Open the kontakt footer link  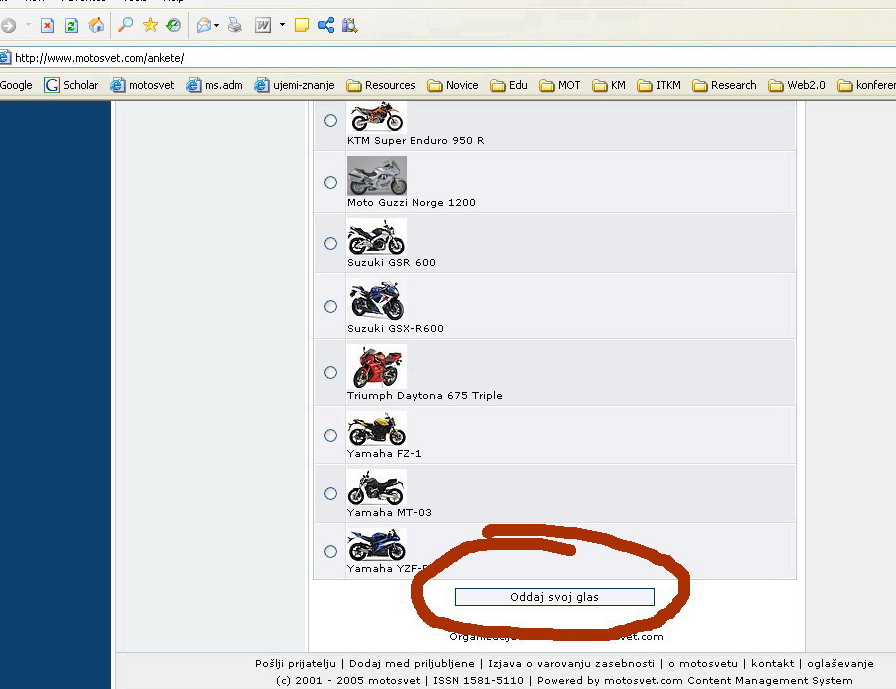coord(773,663)
